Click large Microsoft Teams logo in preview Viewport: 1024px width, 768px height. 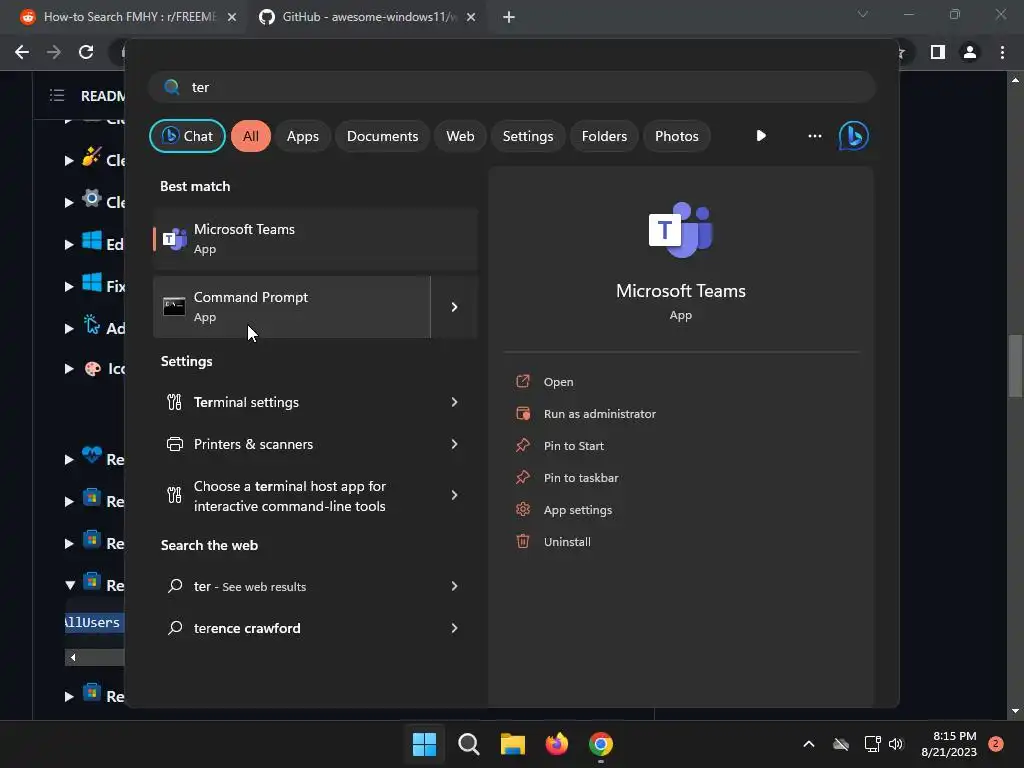pos(680,230)
